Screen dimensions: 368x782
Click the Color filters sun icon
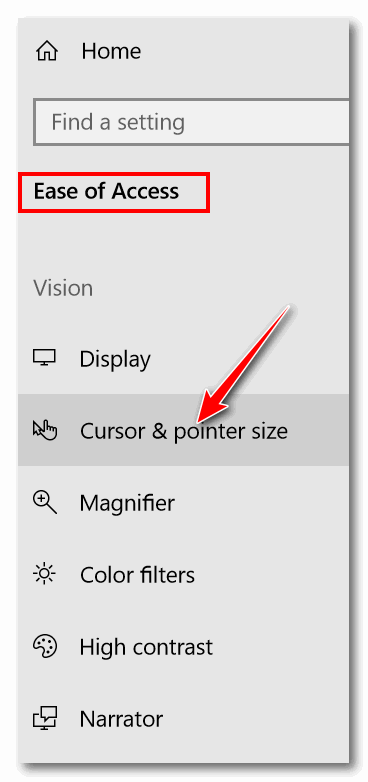click(x=45, y=574)
